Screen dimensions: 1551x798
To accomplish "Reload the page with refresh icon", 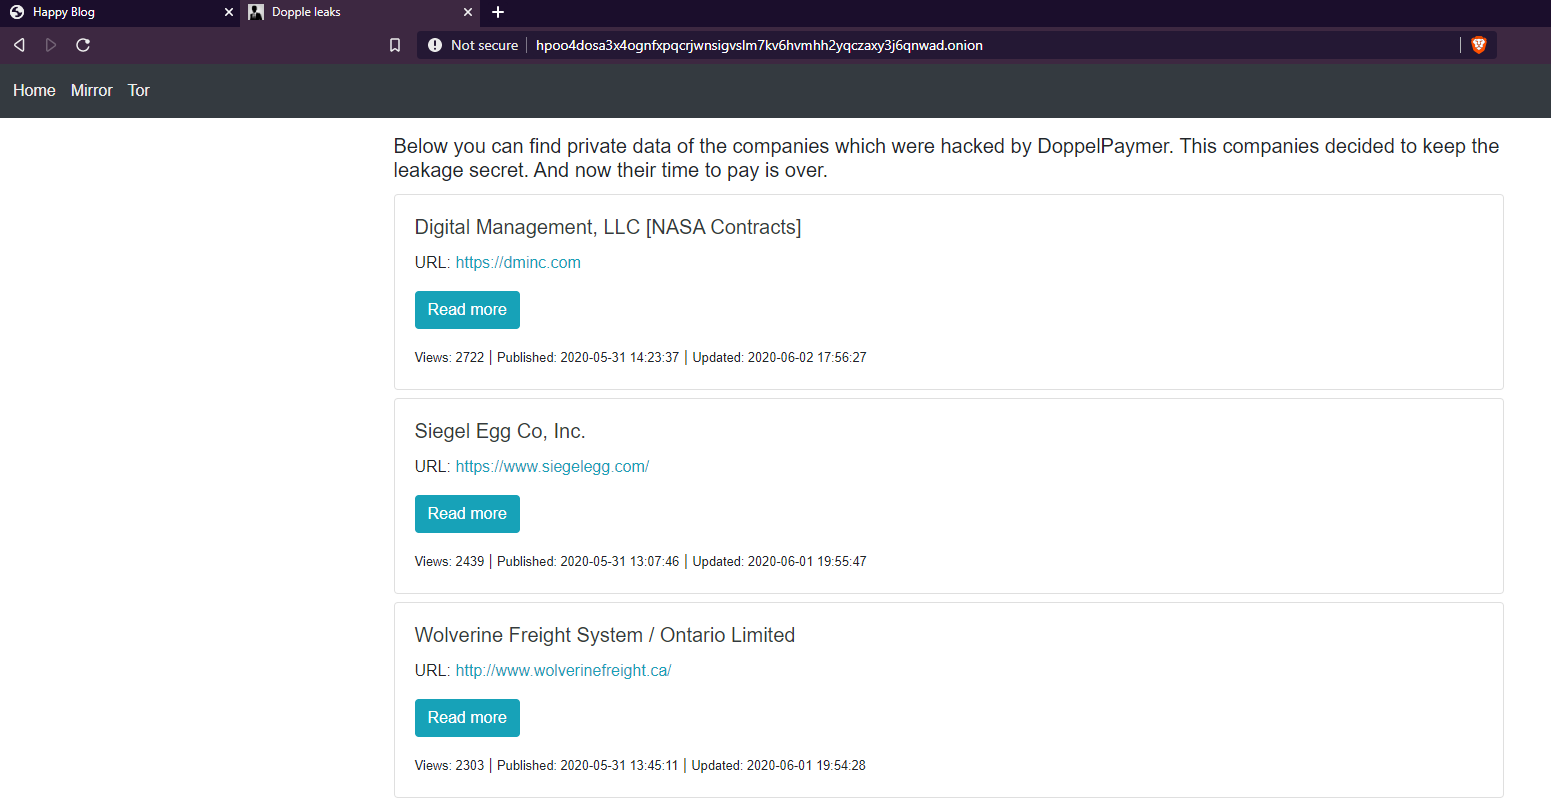I will pos(83,45).
